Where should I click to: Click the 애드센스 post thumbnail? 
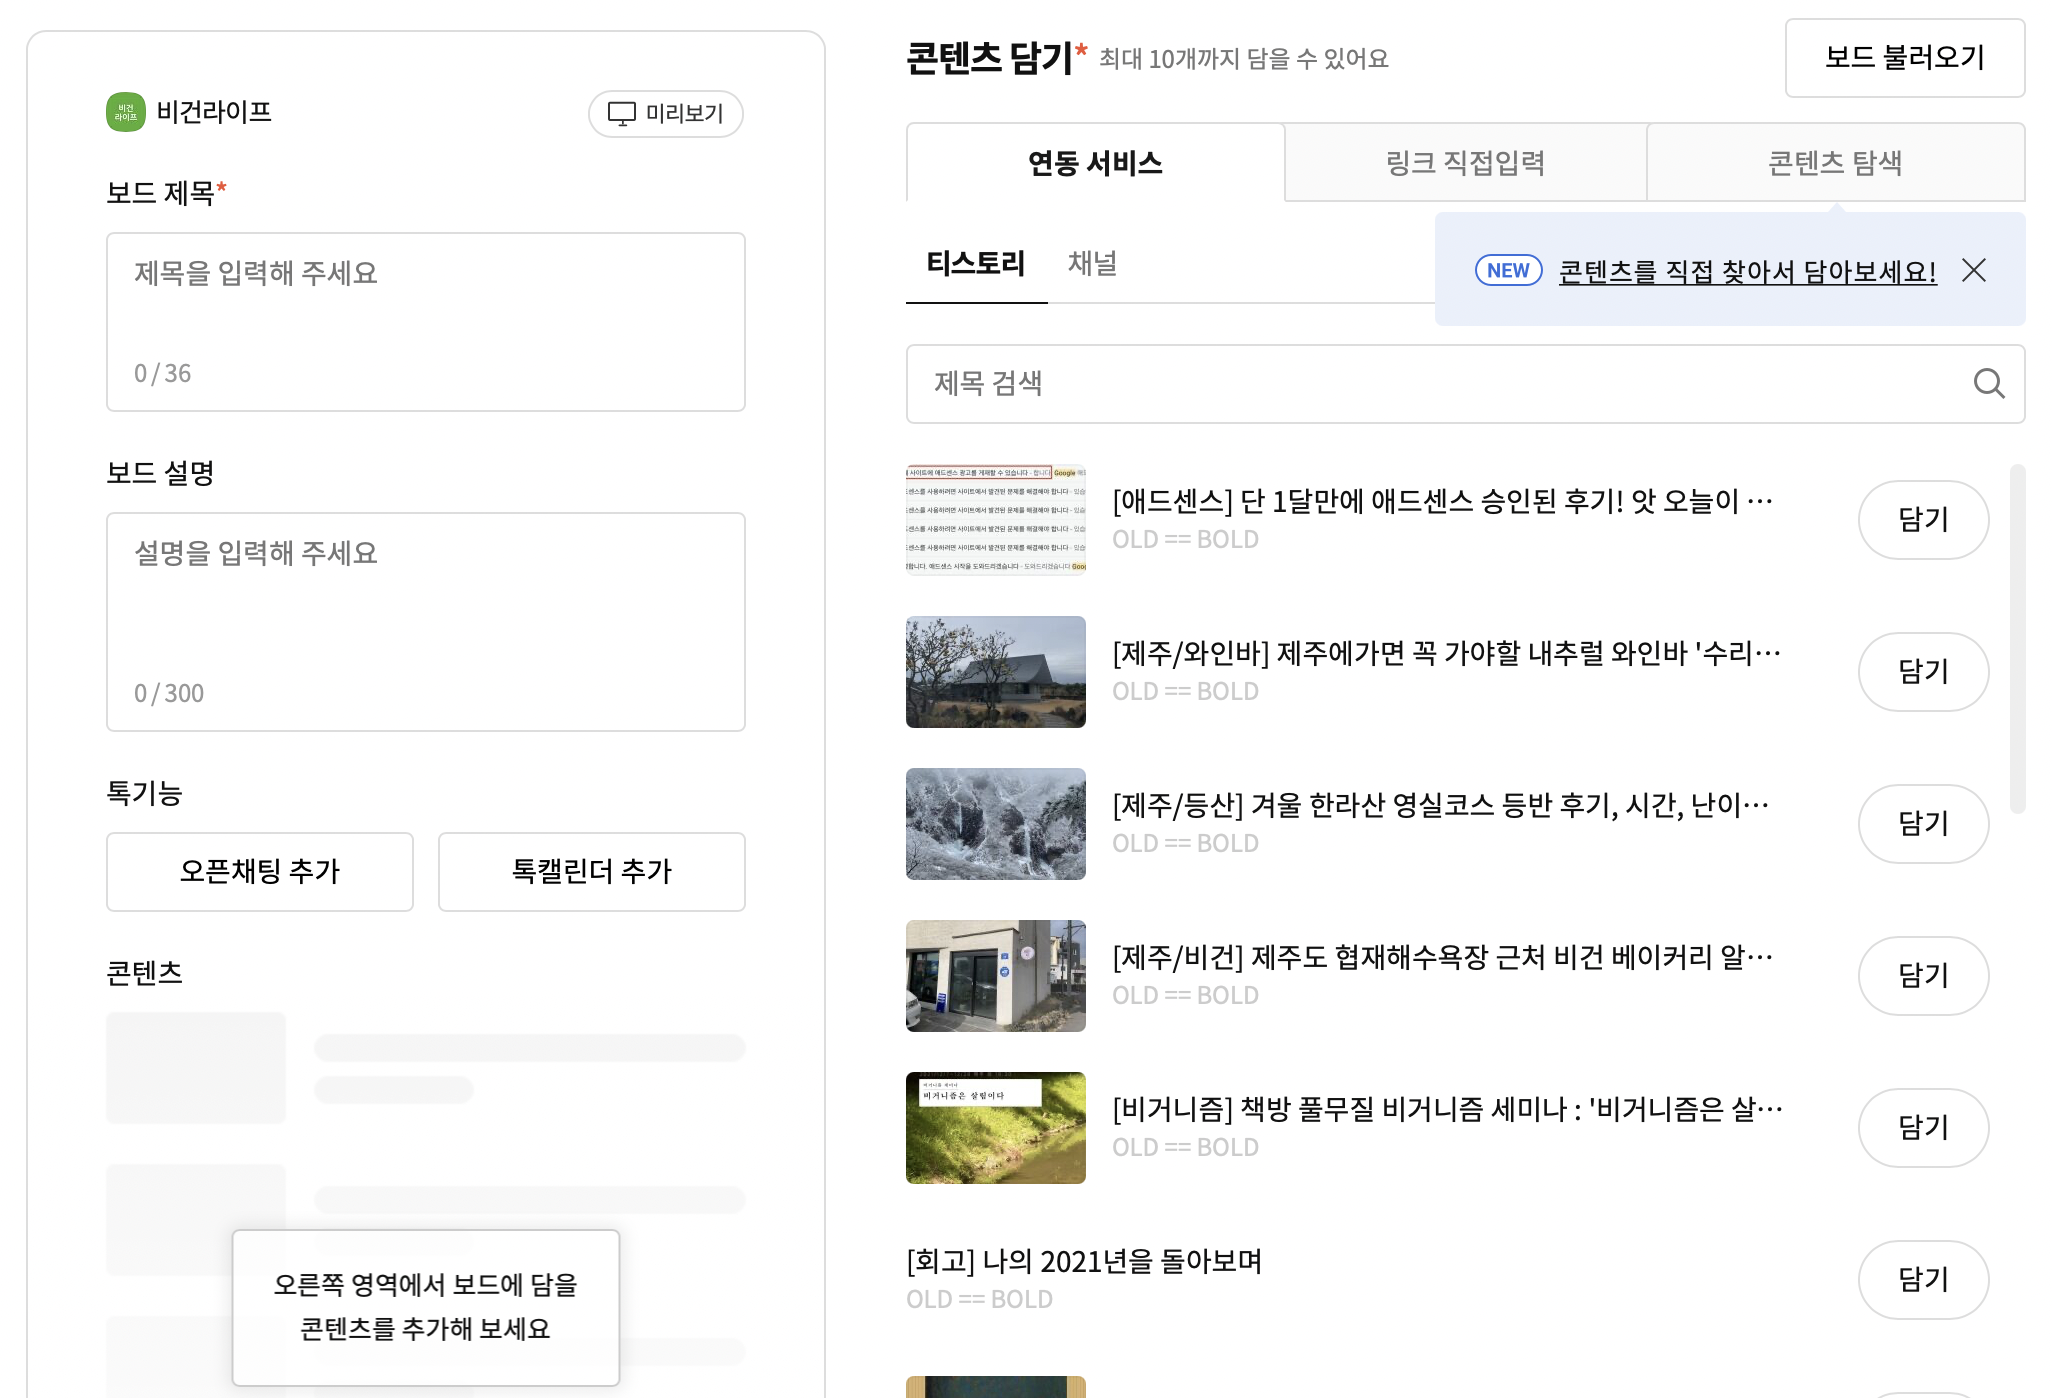tap(996, 520)
